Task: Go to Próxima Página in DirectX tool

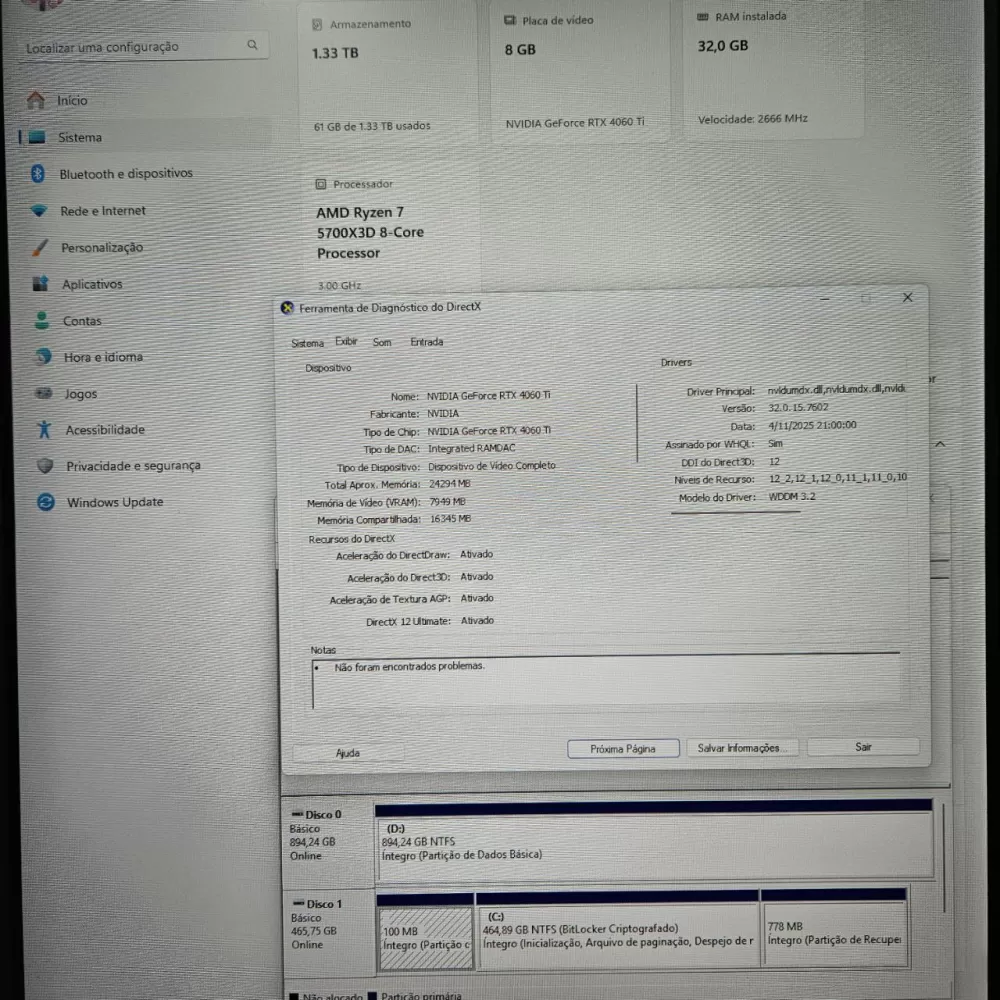Action: pos(623,749)
